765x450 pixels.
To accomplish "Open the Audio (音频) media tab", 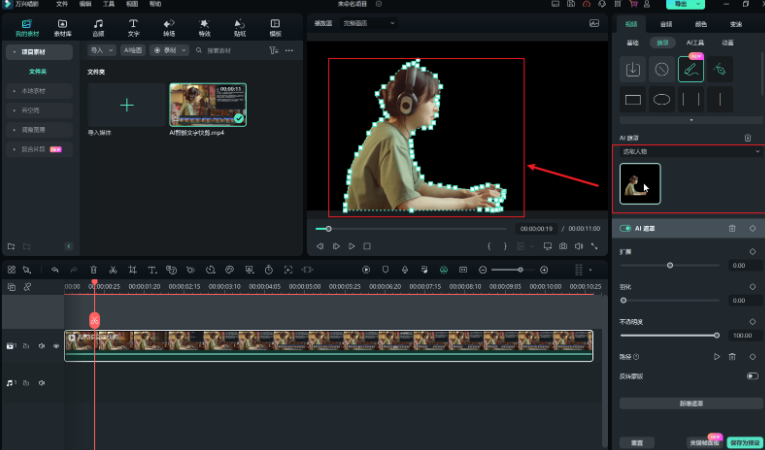I will pos(98,26).
